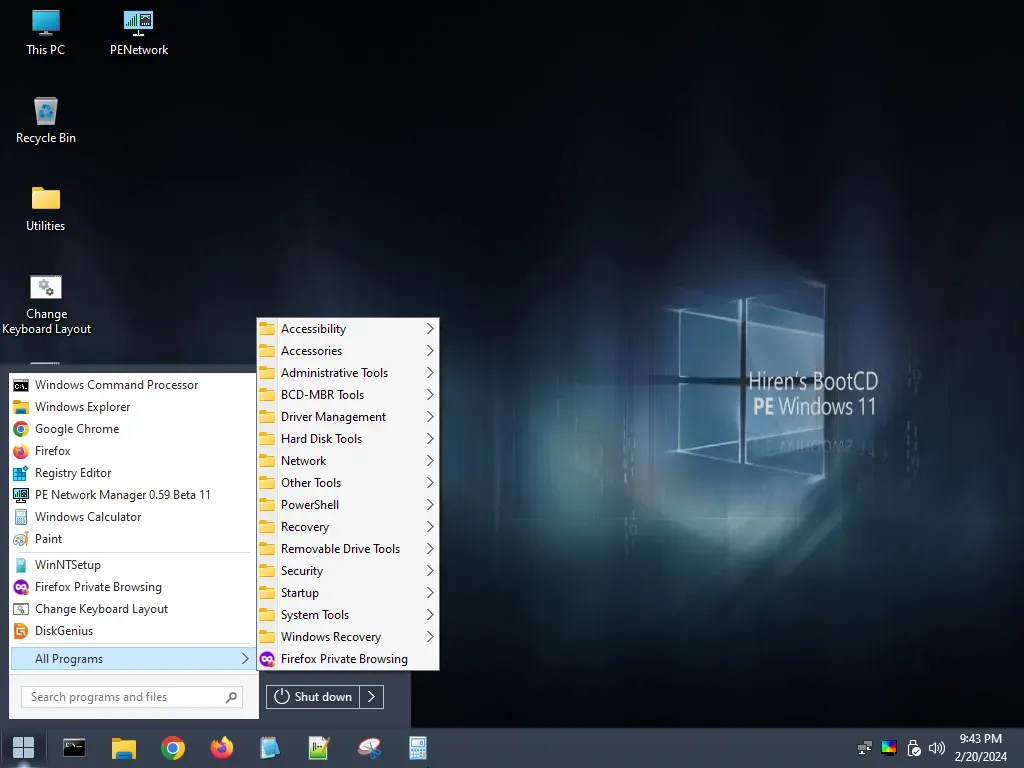This screenshot has width=1024, height=768.
Task: Open WinNTSetup from Start menu
Action: pyautogui.click(x=133, y=565)
